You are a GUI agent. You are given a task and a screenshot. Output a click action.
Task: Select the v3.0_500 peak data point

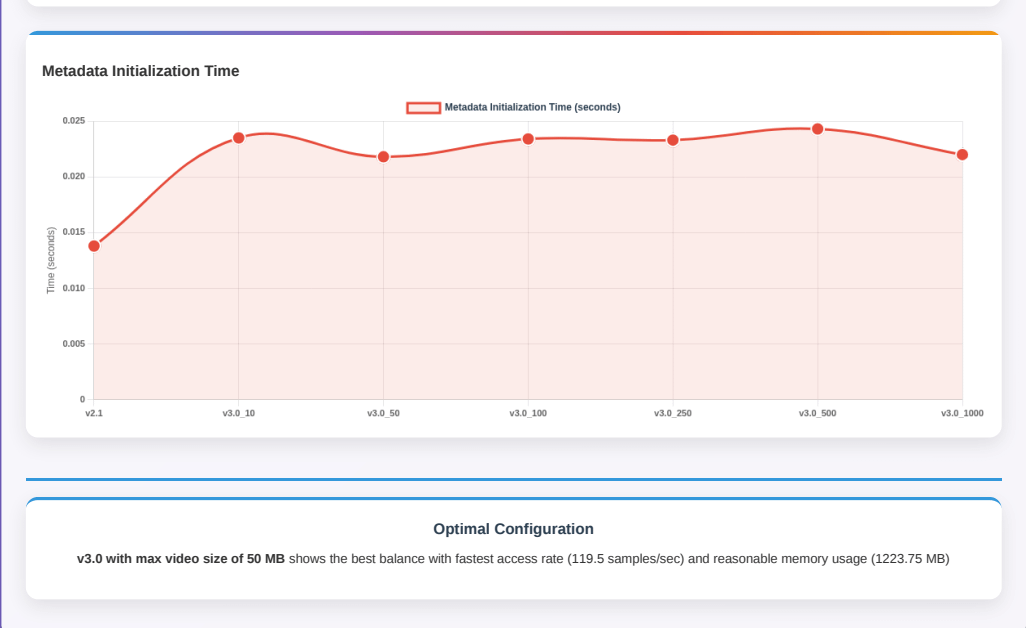pyautogui.click(x=817, y=129)
